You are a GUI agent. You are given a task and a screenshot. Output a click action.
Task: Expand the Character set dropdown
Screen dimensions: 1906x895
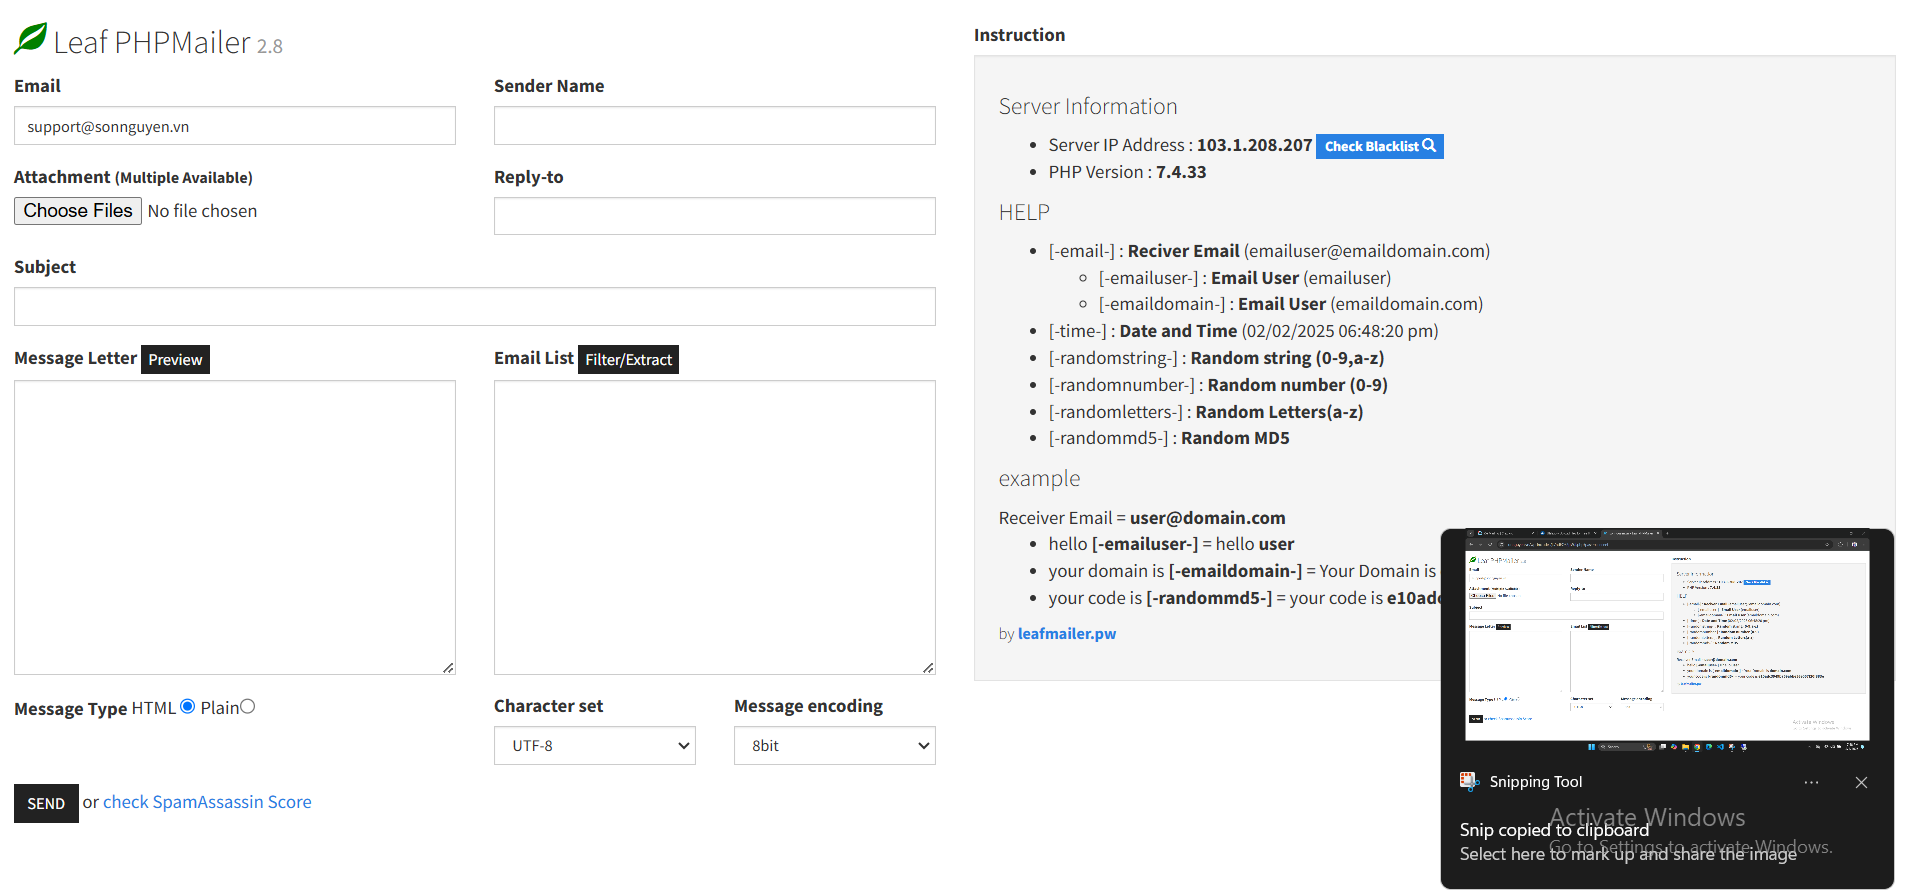click(x=594, y=746)
